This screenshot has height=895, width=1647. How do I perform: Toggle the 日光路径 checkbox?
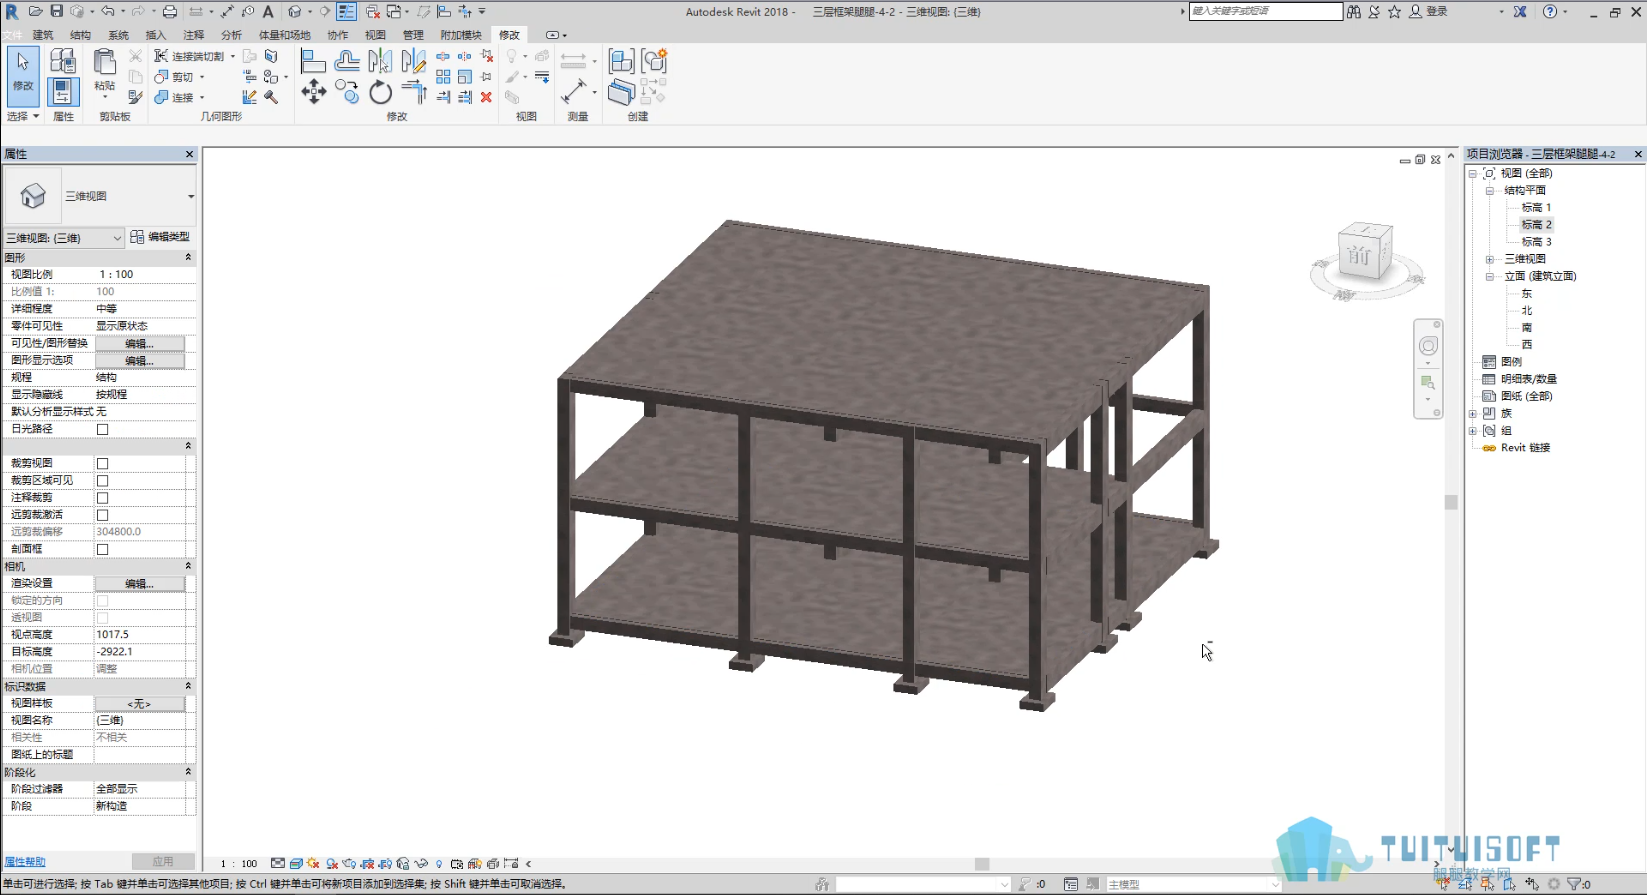(x=102, y=429)
